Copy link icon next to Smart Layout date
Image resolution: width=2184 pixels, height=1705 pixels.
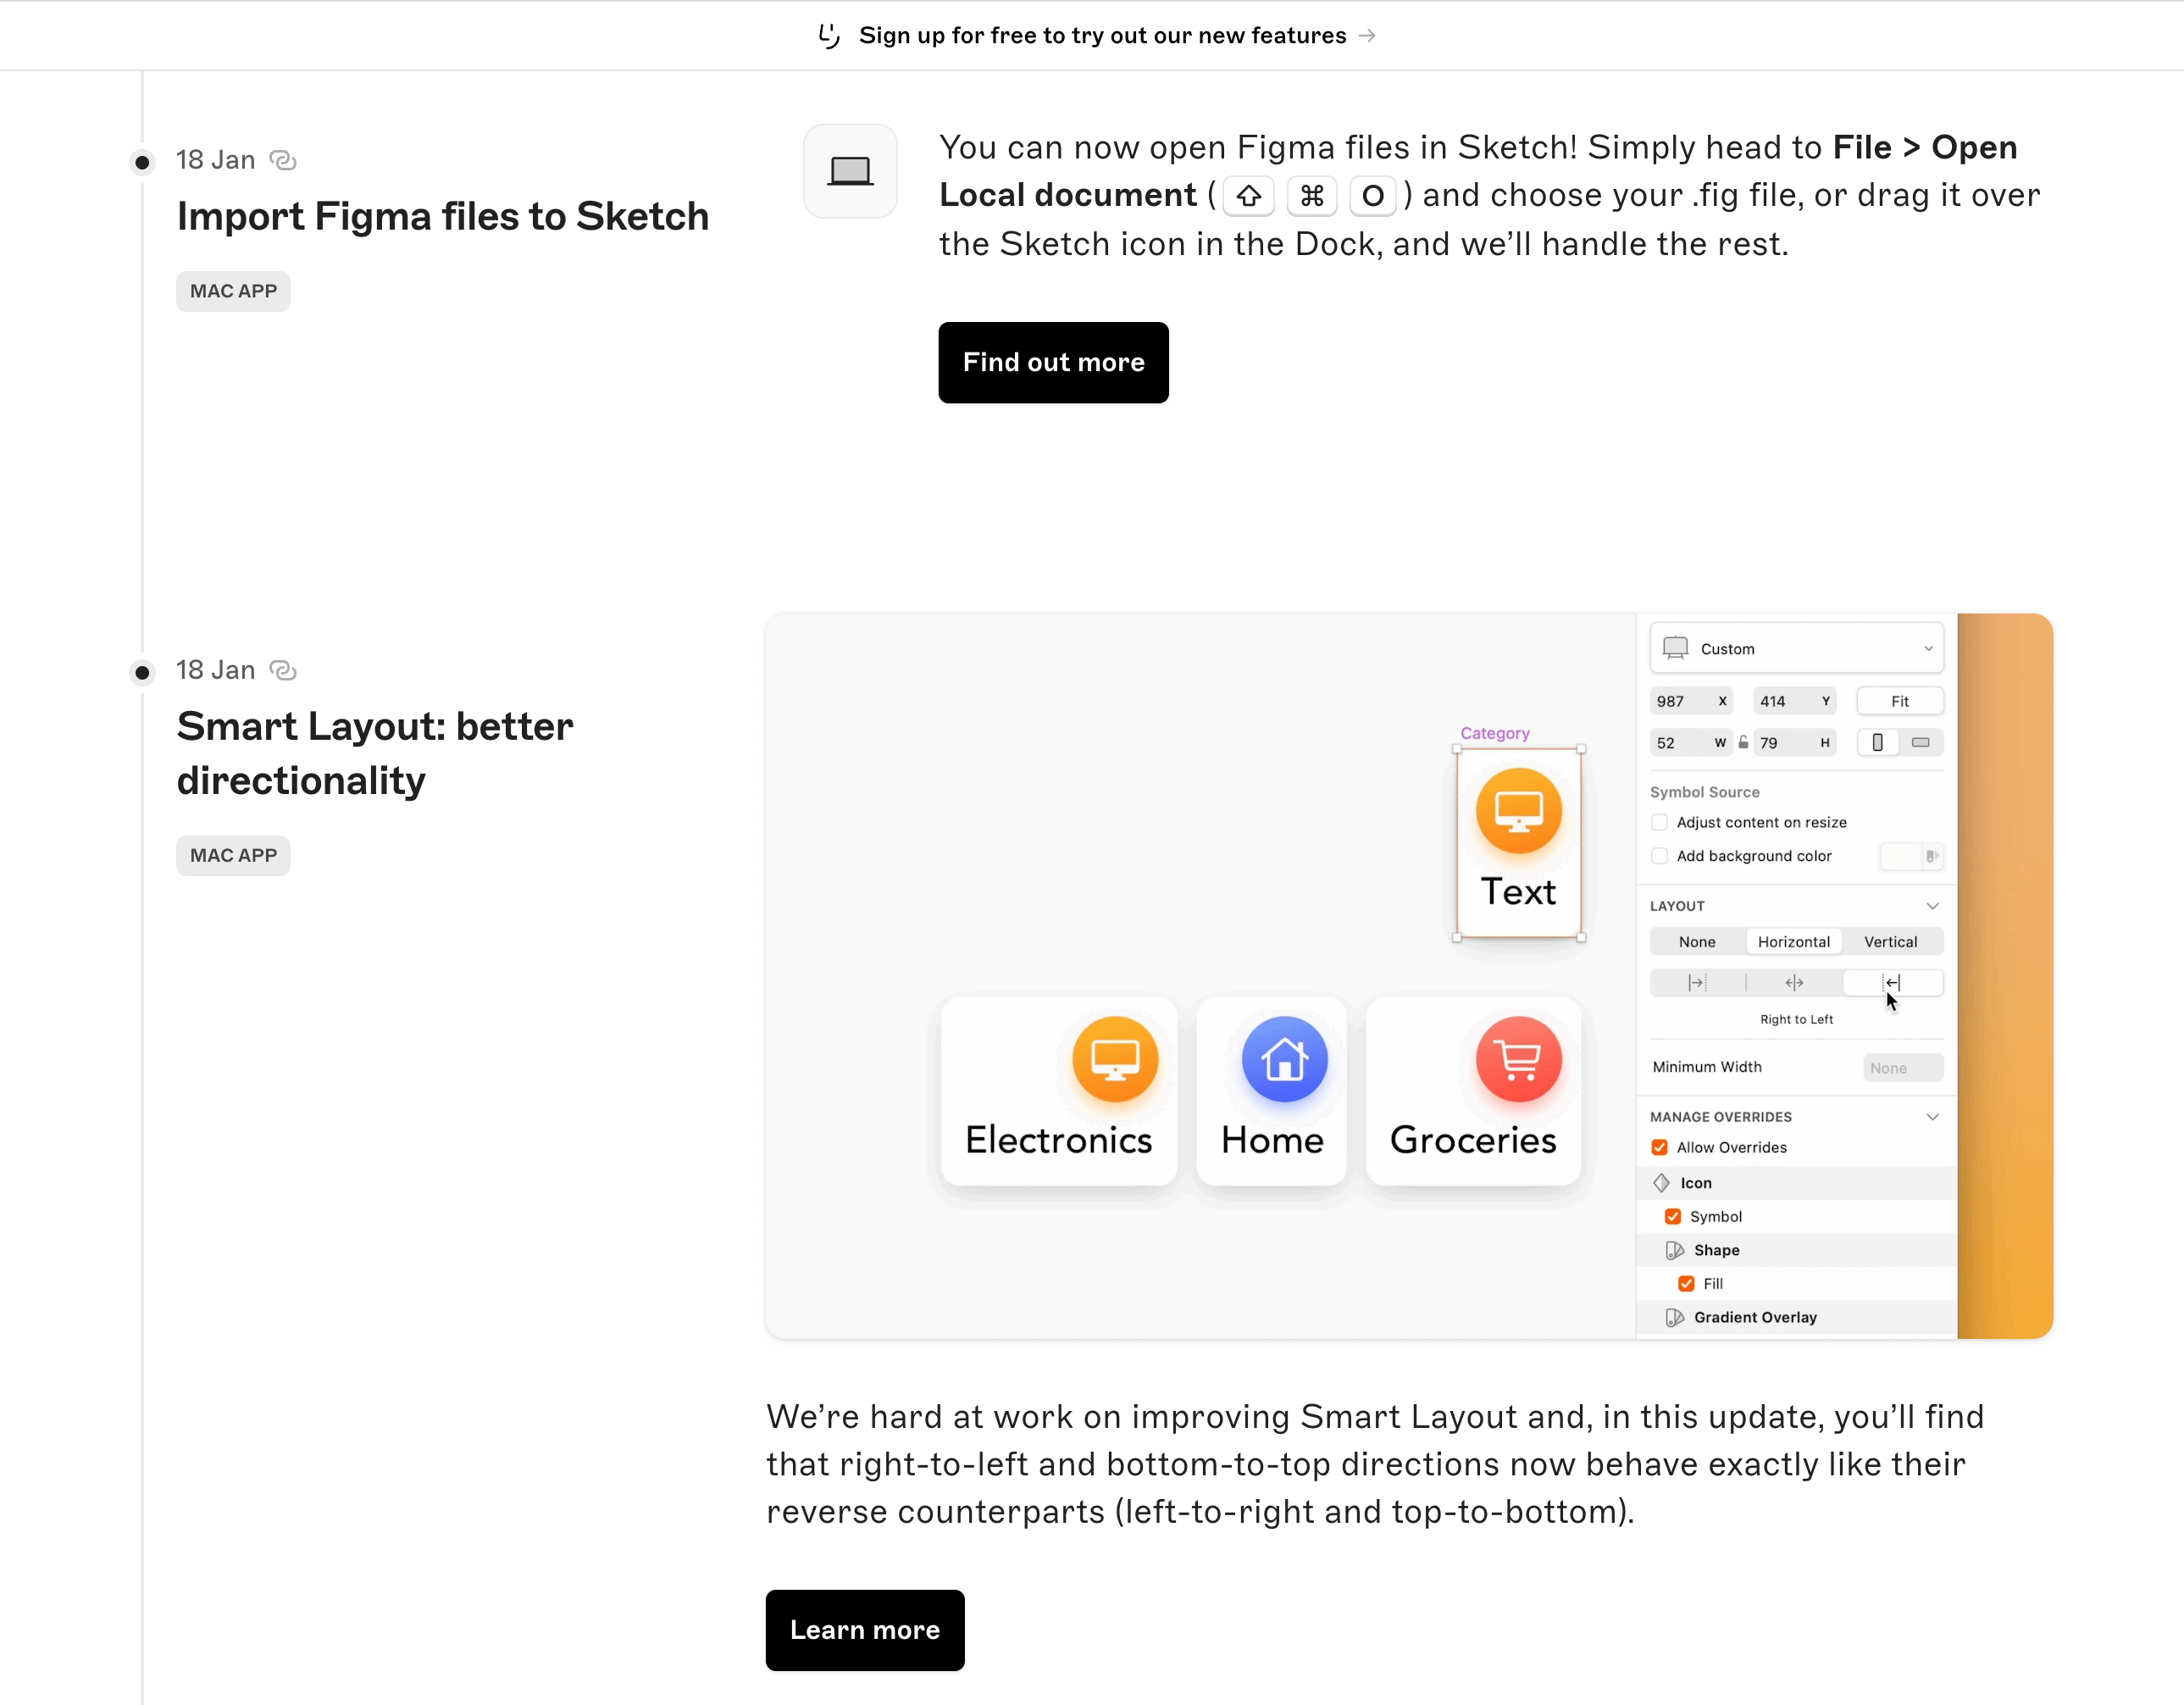tap(283, 671)
